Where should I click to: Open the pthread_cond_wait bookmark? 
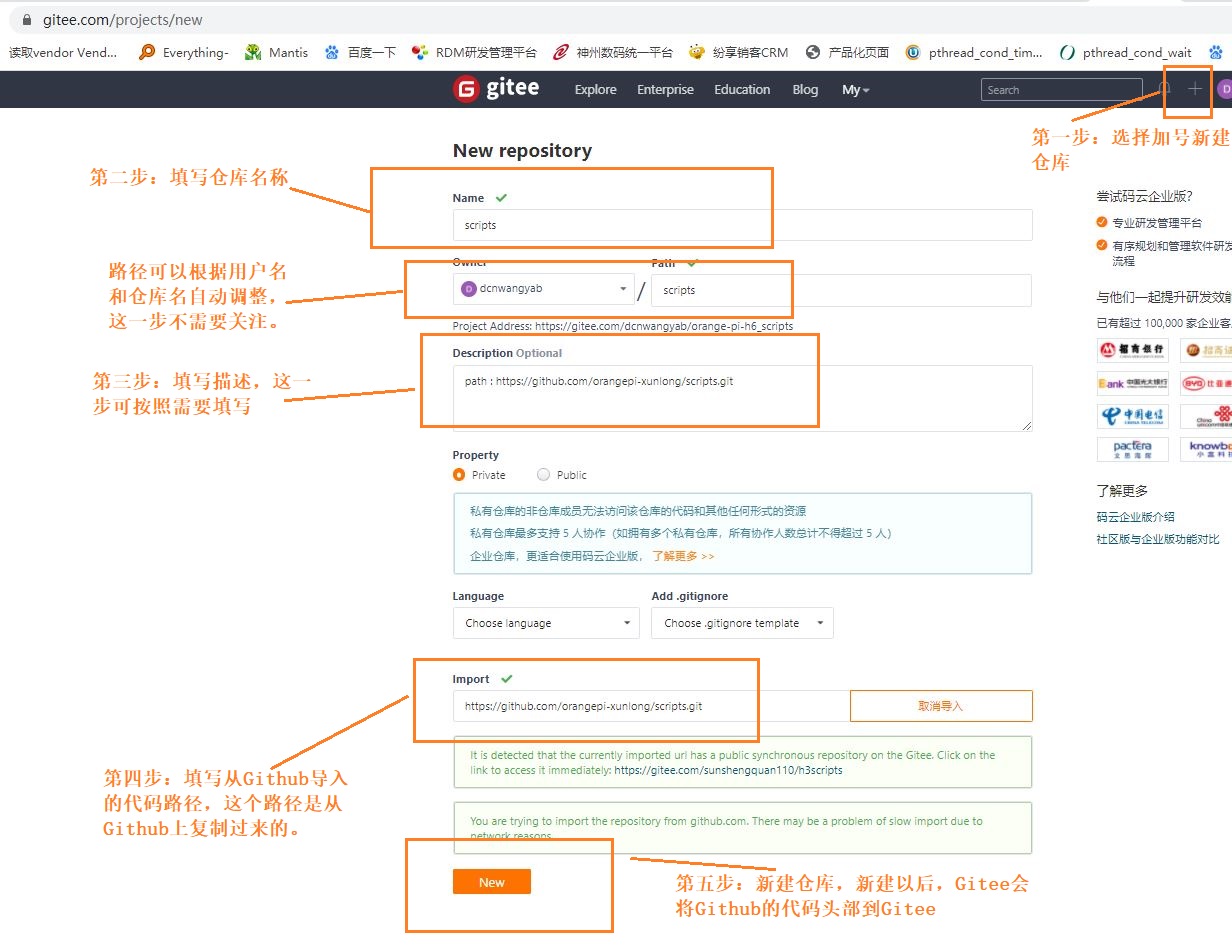point(1126,52)
